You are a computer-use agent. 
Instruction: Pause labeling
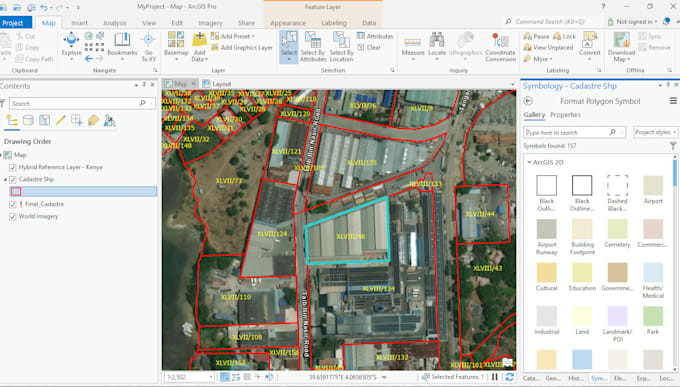[536, 36]
